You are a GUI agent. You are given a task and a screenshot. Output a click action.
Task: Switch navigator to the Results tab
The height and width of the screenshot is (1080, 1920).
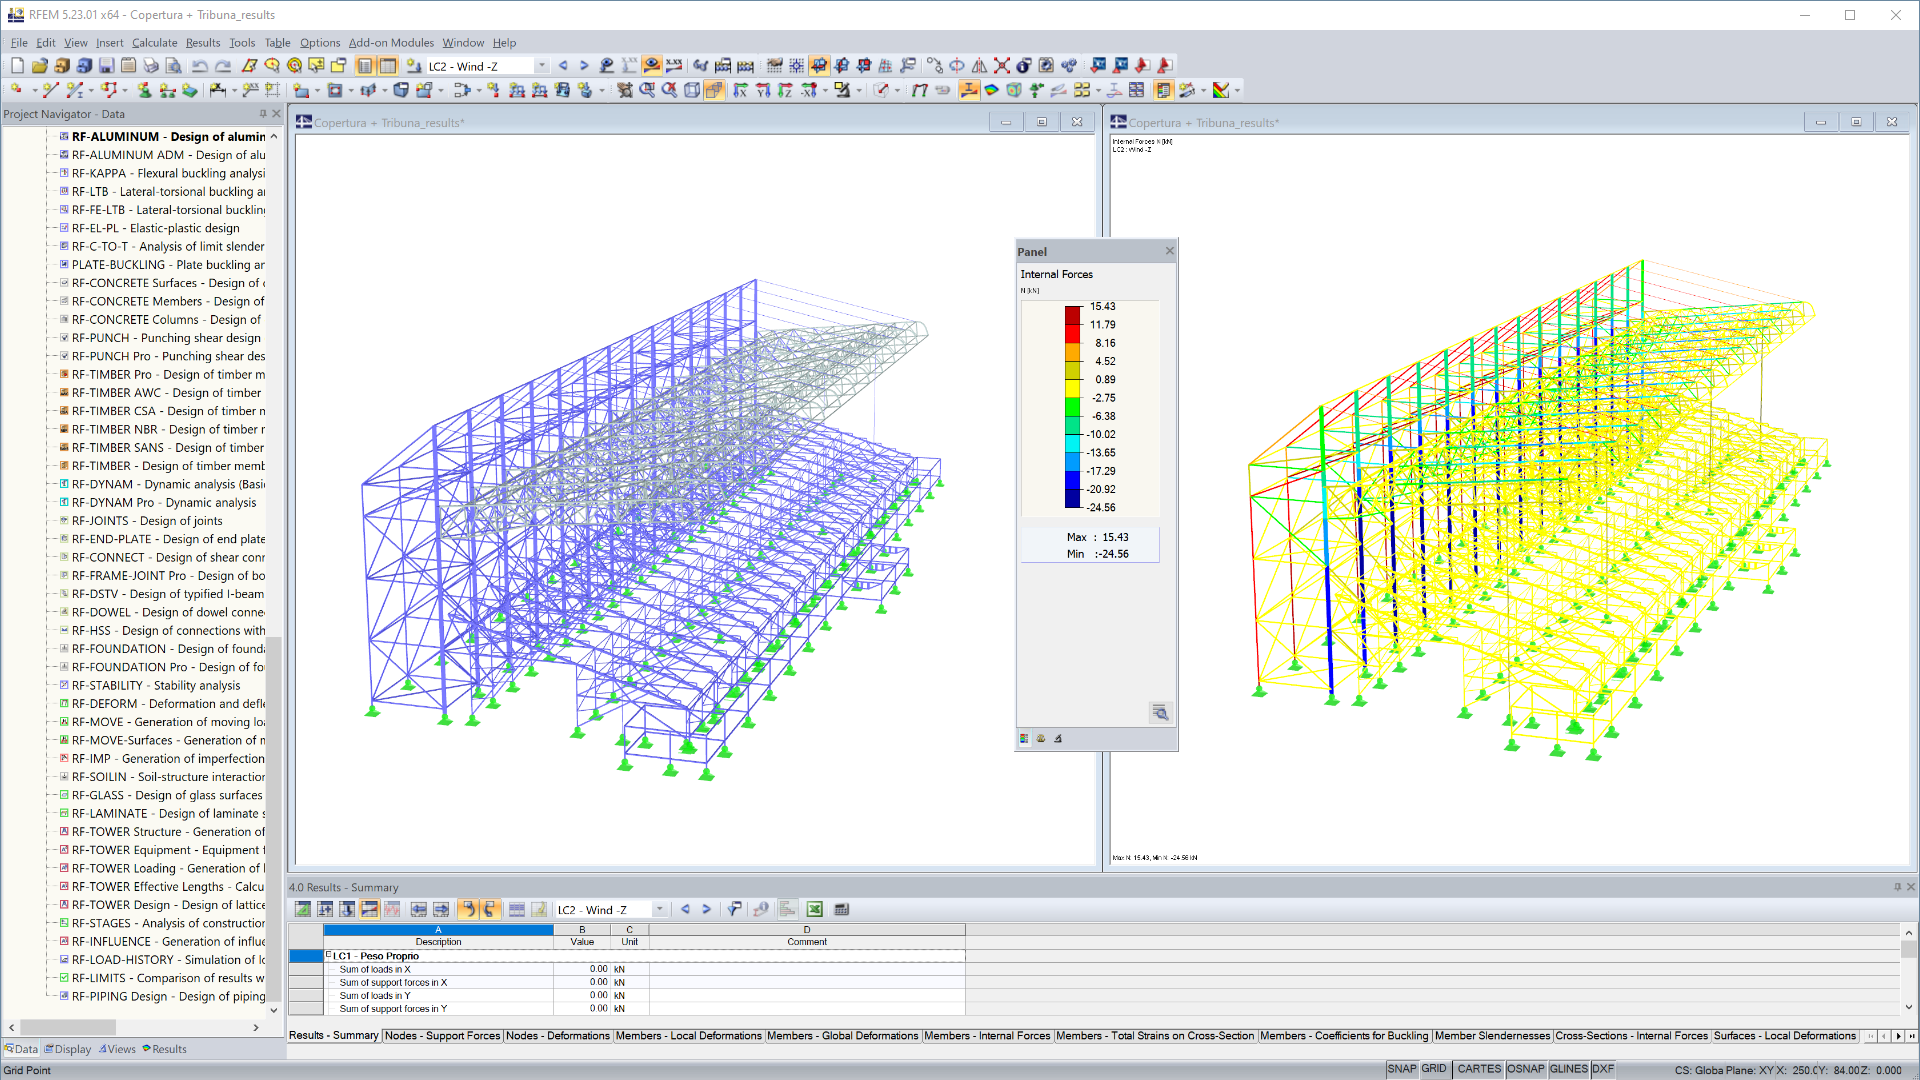click(x=165, y=1049)
